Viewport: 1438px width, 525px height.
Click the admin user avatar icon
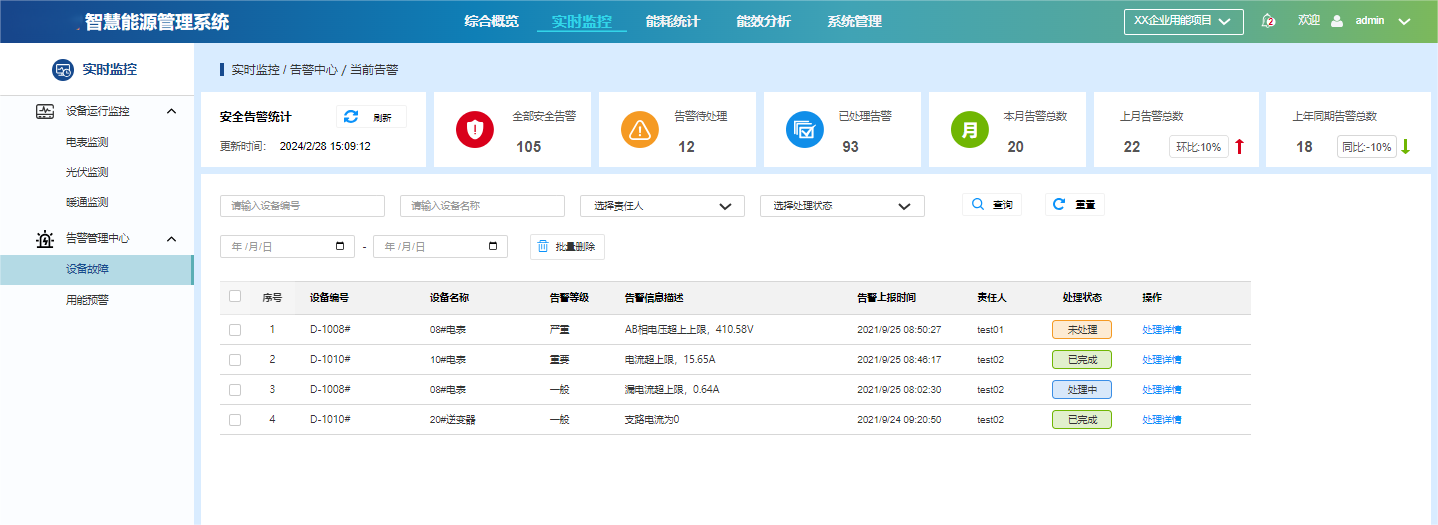1337,21
